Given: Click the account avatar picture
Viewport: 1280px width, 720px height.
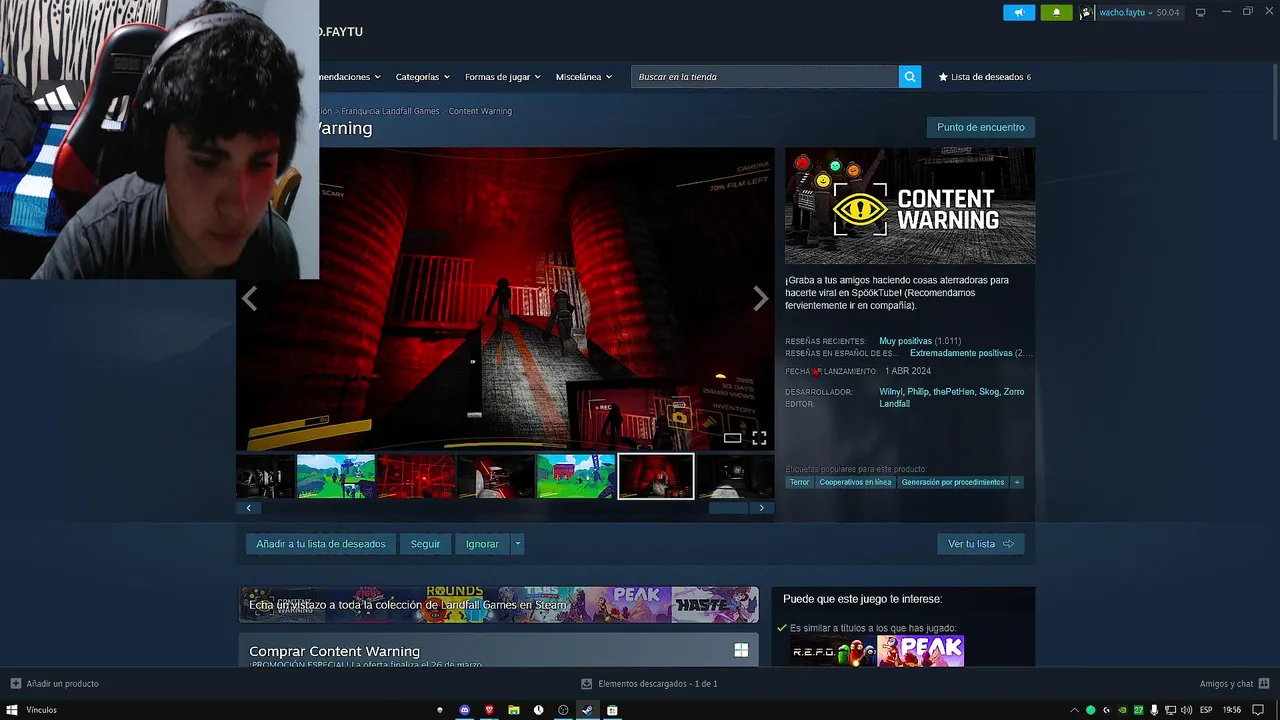Looking at the screenshot, I should pos(1086,12).
